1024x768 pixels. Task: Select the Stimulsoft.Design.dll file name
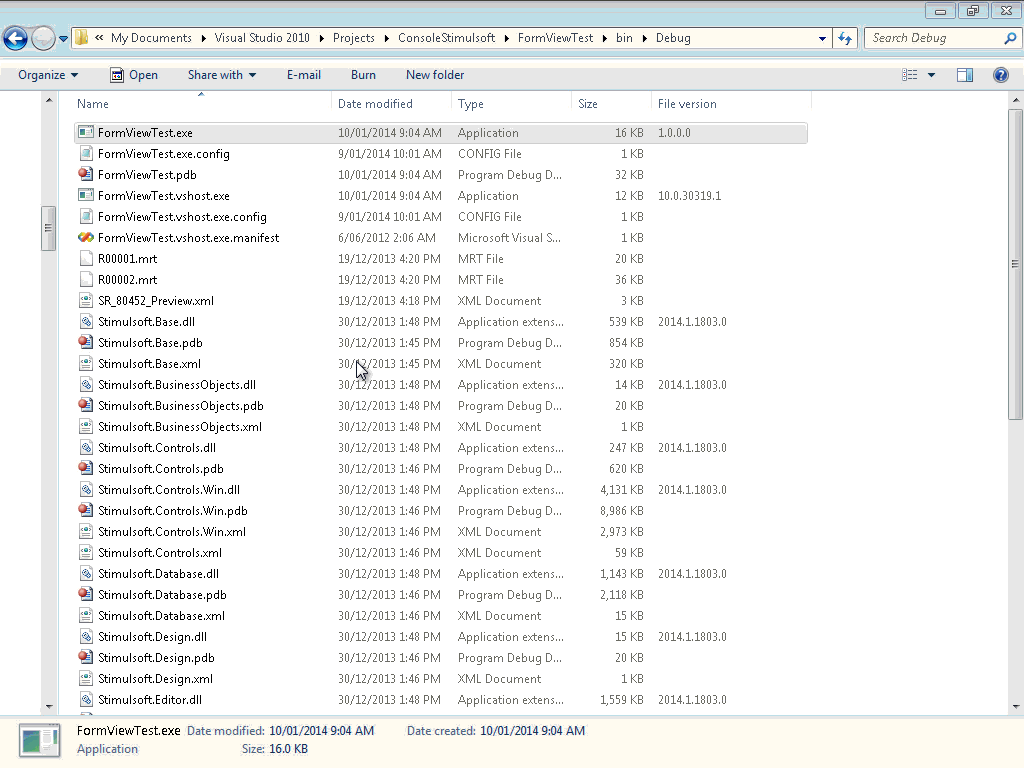152,637
